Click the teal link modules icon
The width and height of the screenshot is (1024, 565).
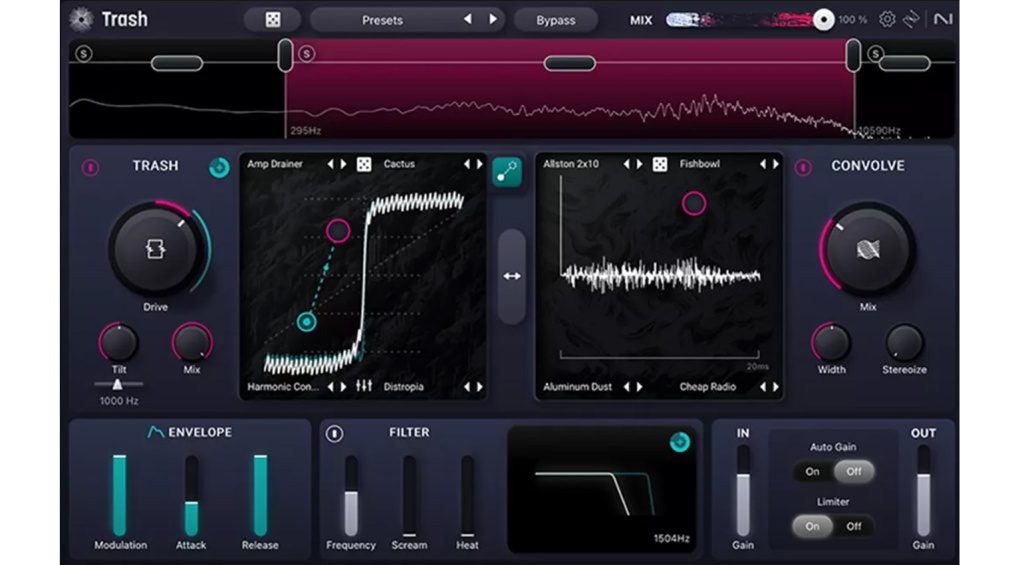(x=507, y=171)
